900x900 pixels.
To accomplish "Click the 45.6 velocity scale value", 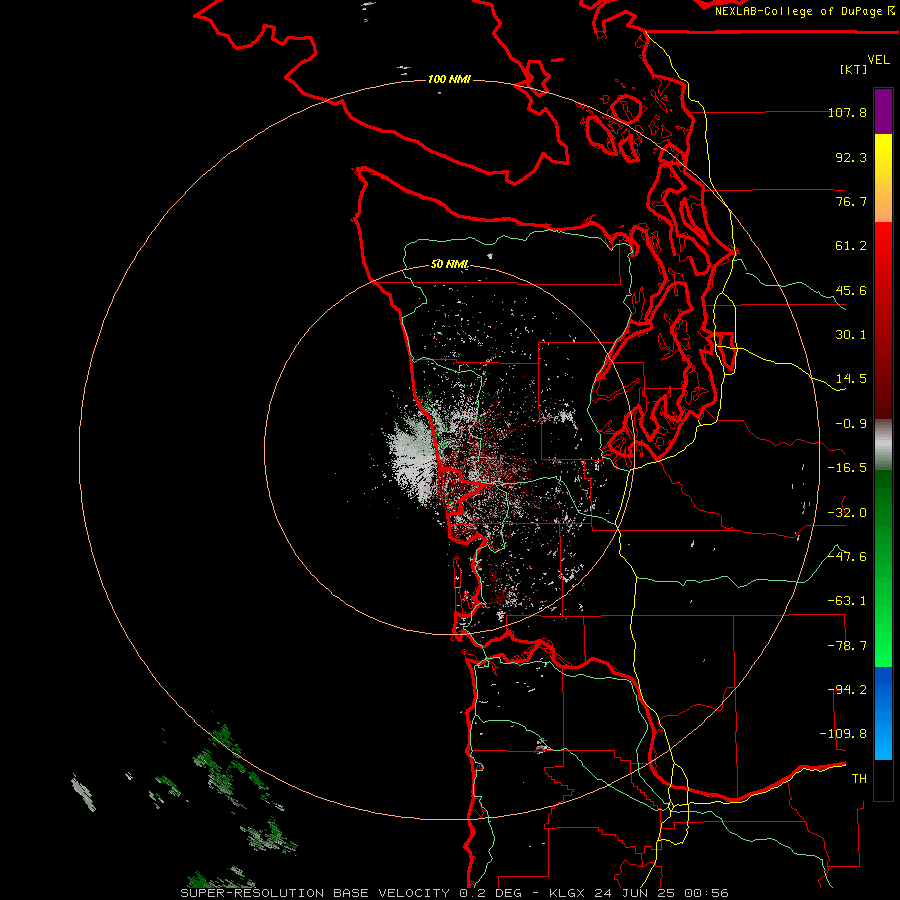I will [851, 290].
